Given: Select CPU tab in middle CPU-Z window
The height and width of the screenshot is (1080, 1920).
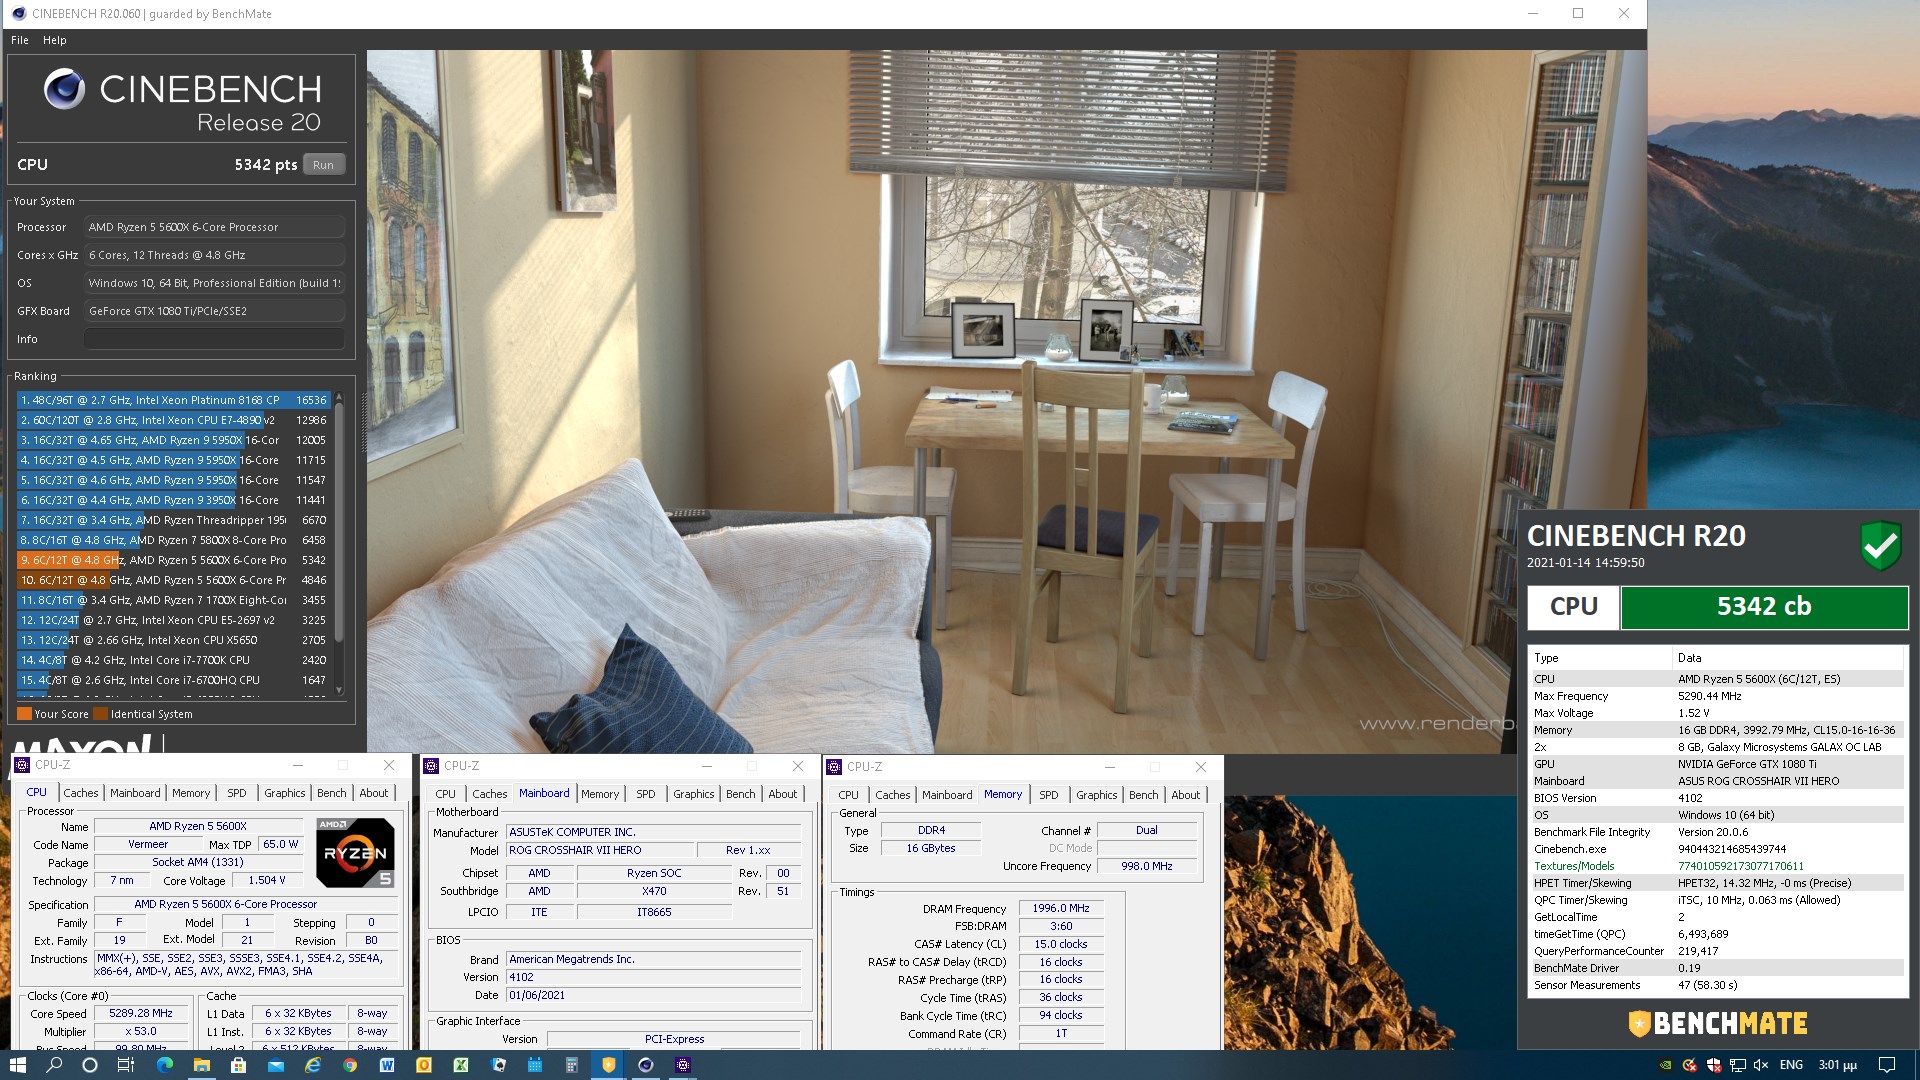Looking at the screenshot, I should (446, 794).
